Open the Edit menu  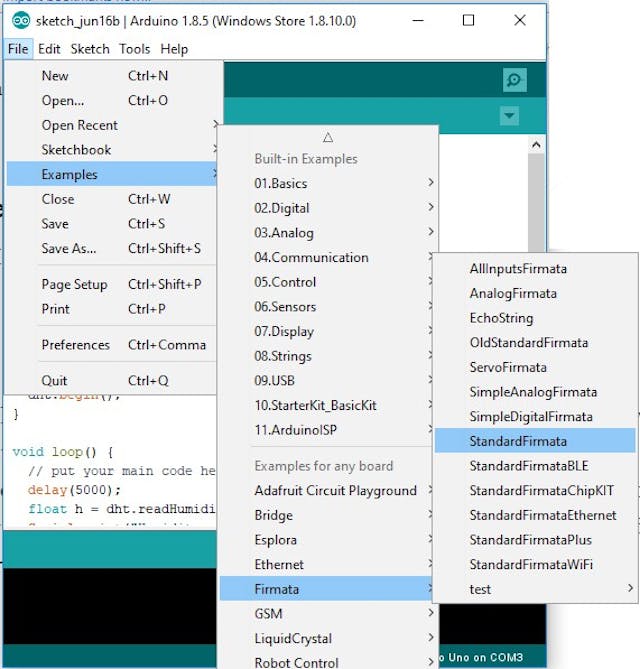(x=49, y=49)
